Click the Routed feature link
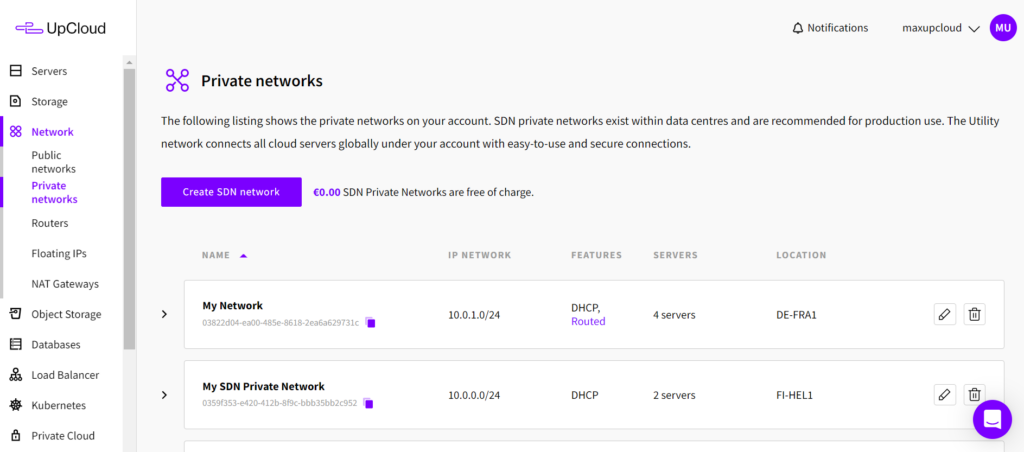 coord(588,322)
